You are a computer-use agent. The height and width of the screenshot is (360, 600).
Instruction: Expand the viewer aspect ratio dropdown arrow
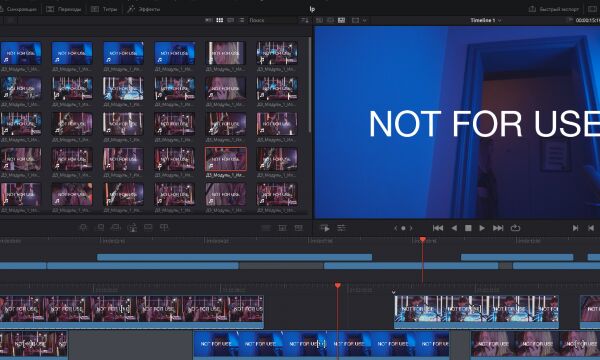pyautogui.click(x=365, y=20)
